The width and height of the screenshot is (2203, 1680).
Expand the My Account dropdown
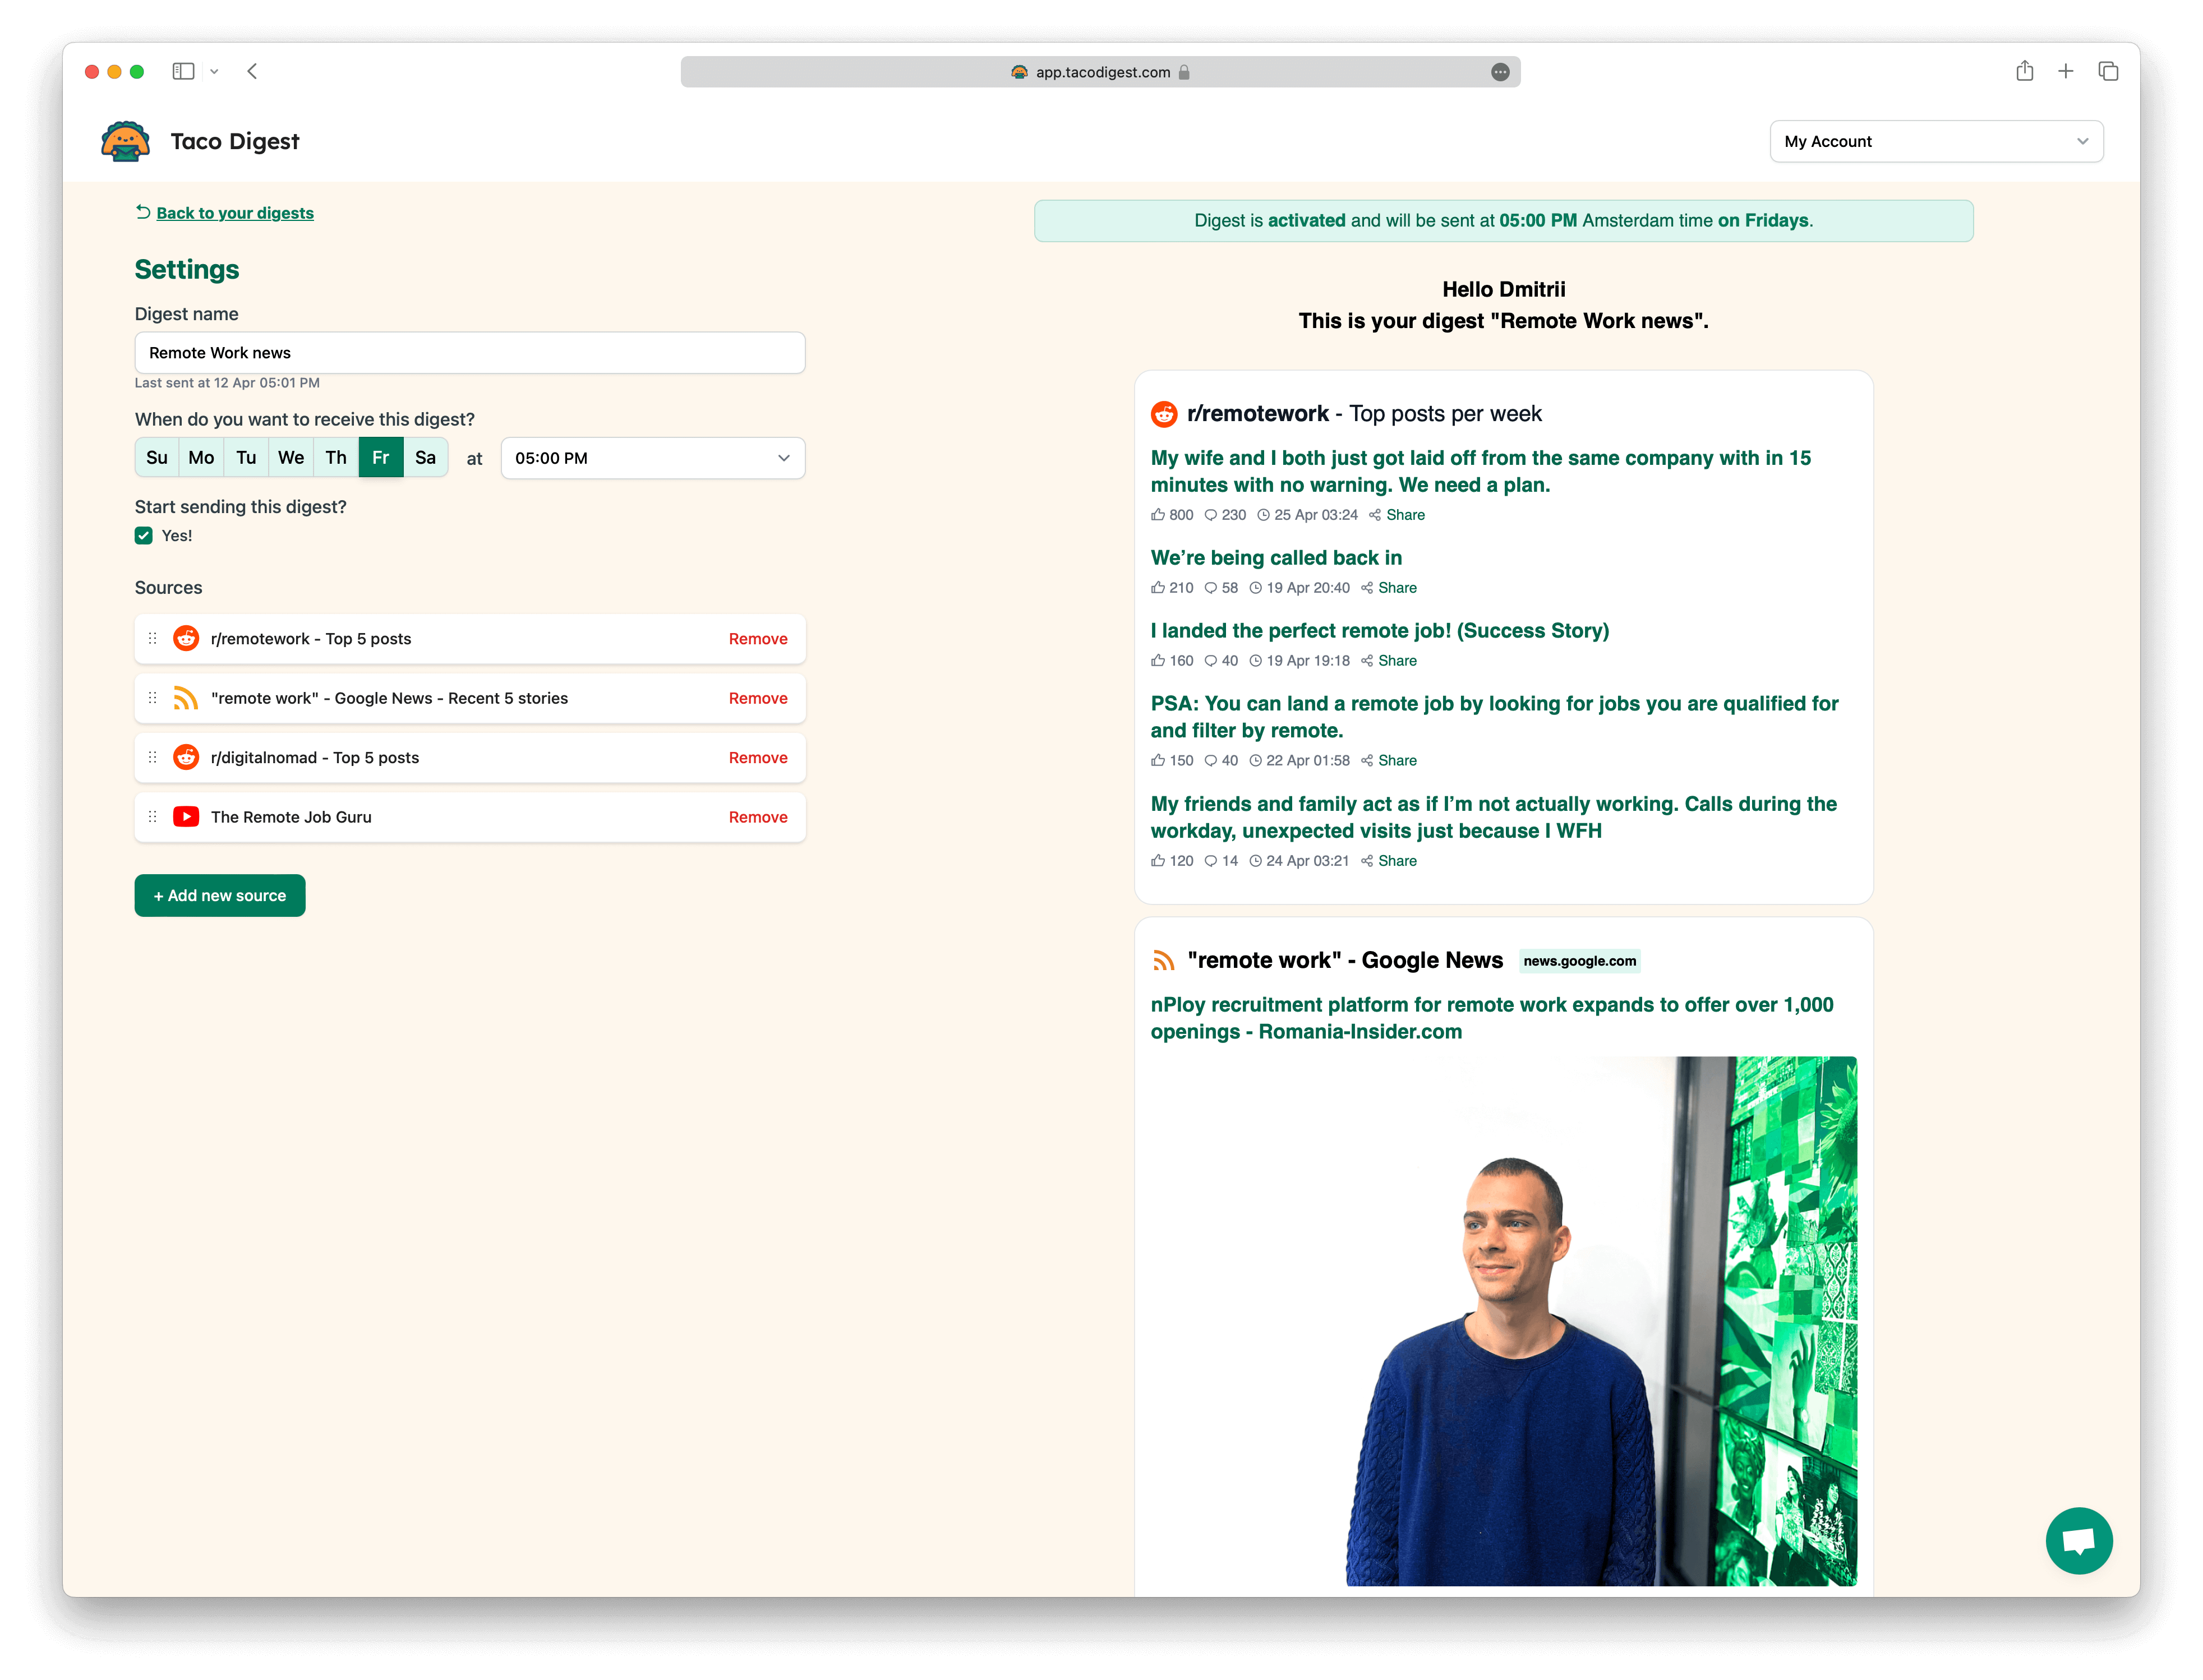click(1936, 141)
